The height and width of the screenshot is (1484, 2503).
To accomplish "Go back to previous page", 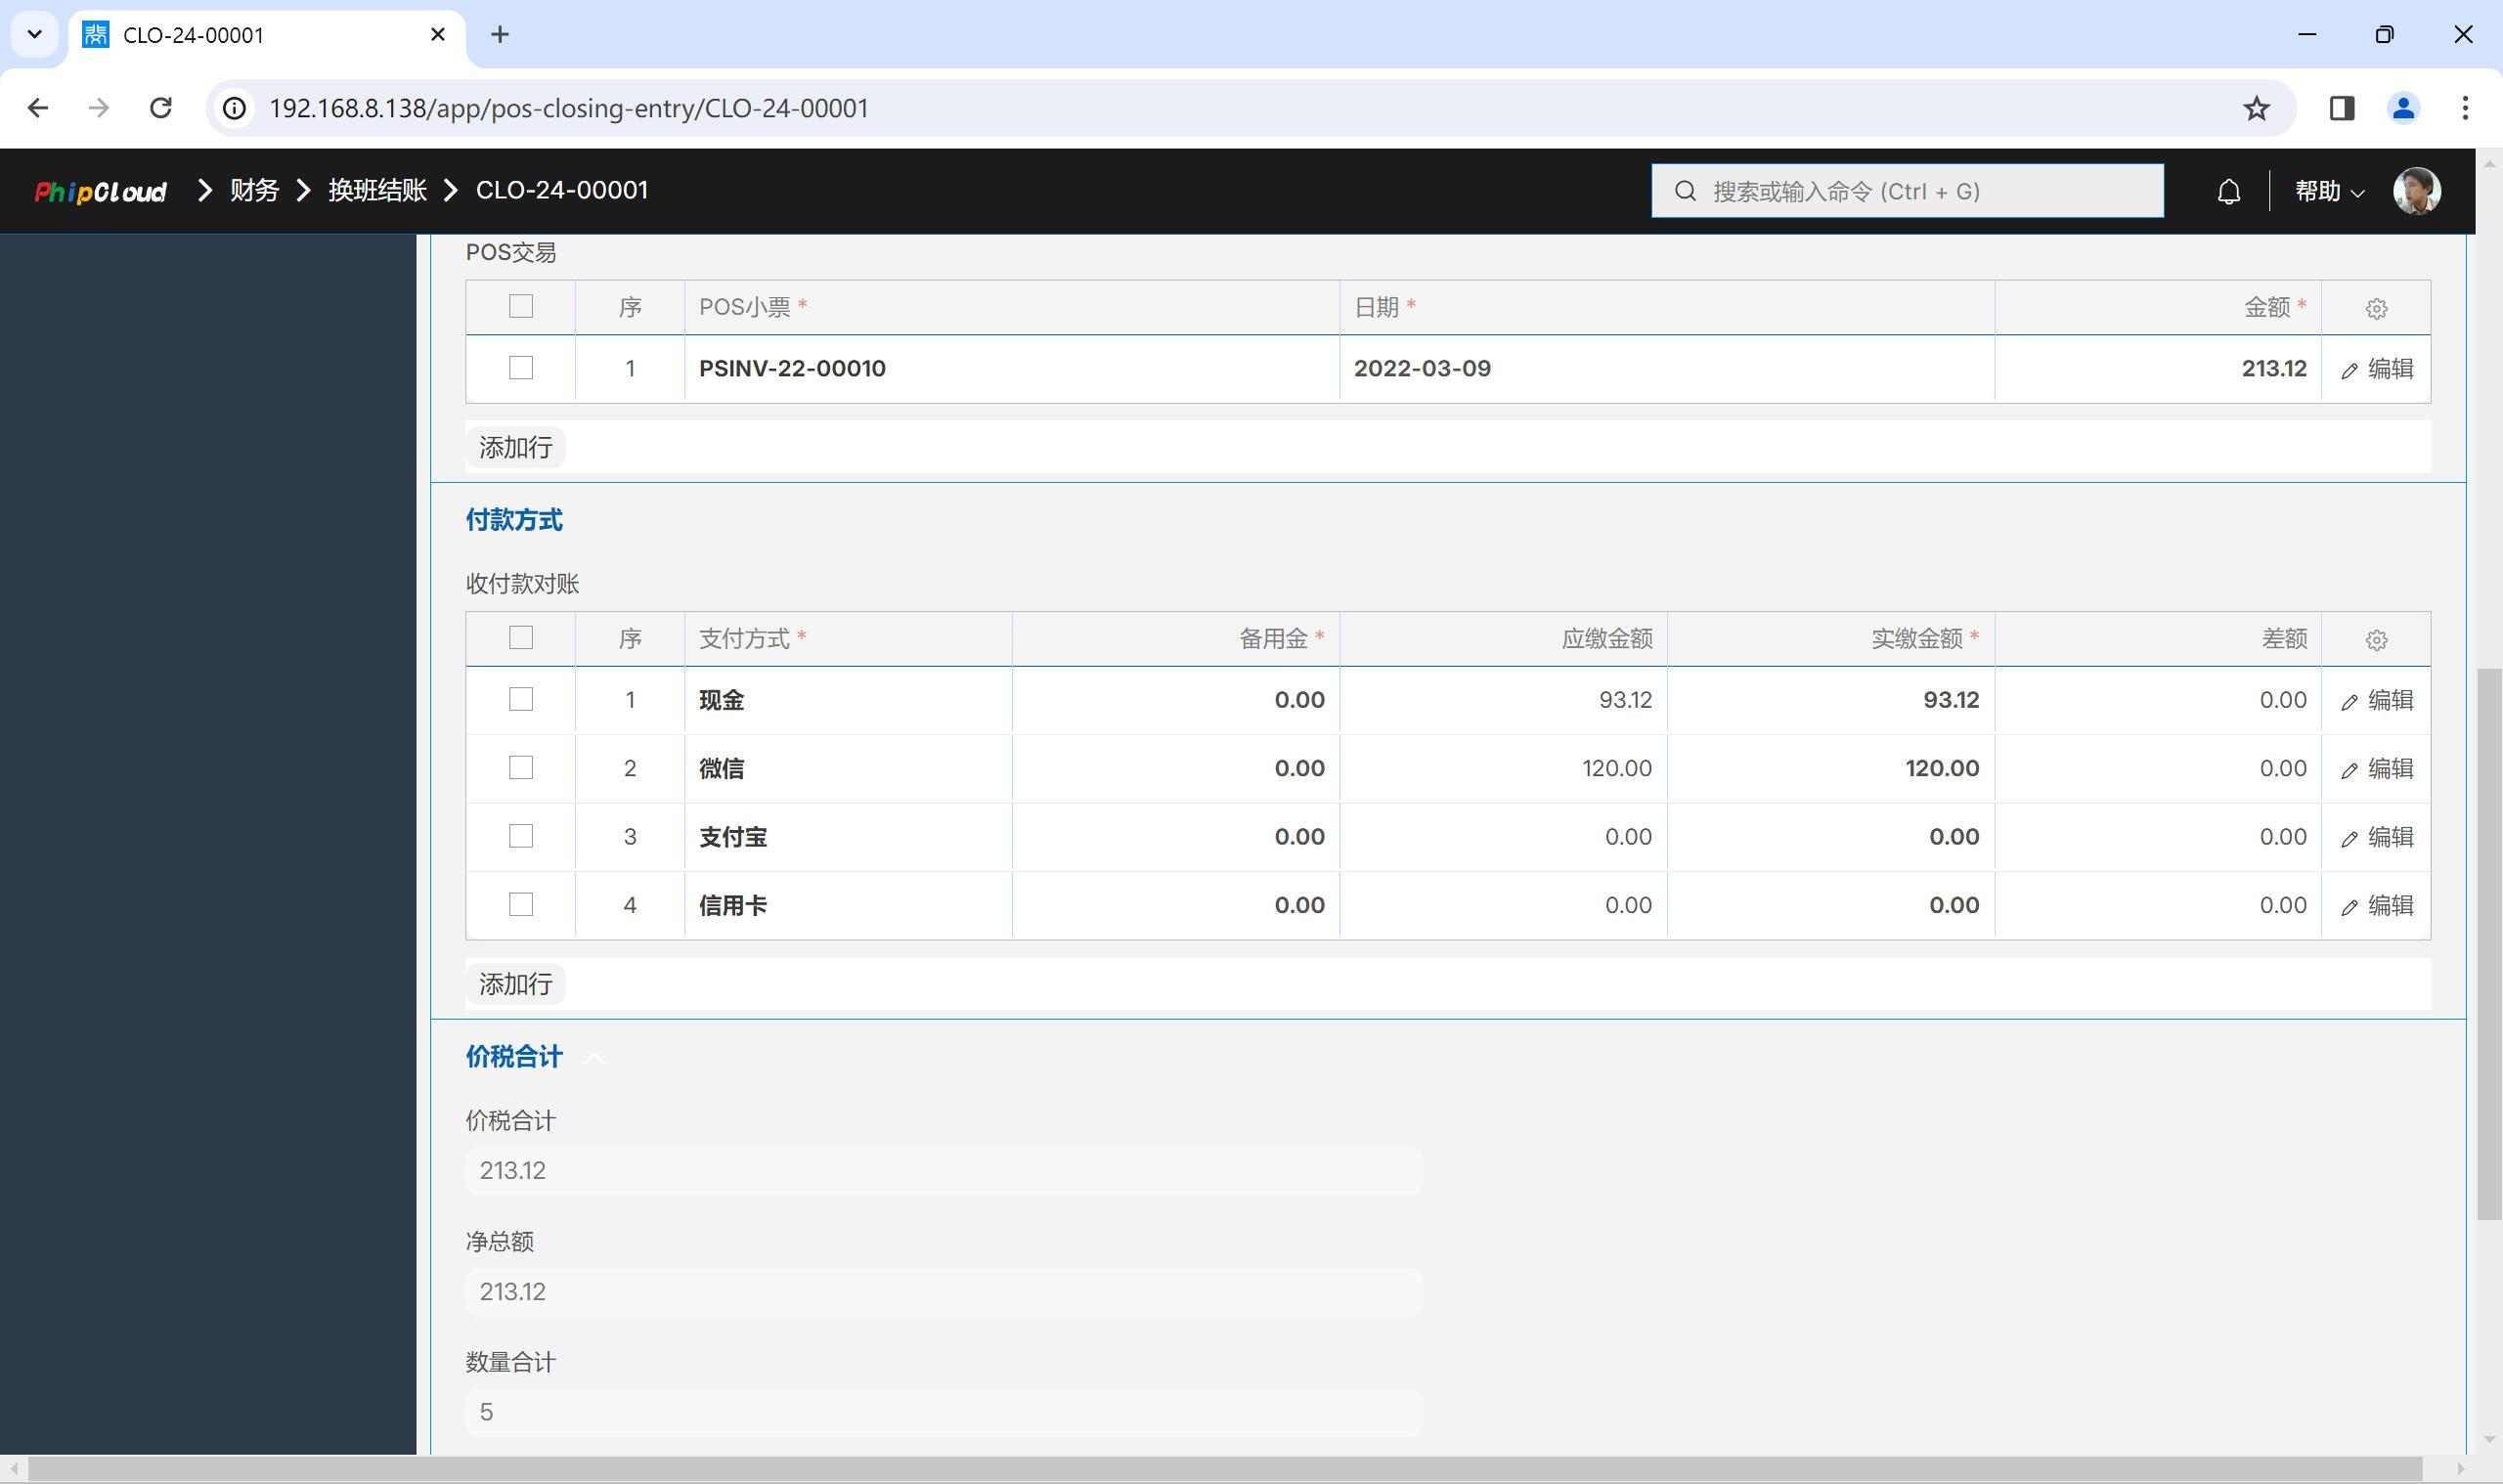I will pos(38,108).
